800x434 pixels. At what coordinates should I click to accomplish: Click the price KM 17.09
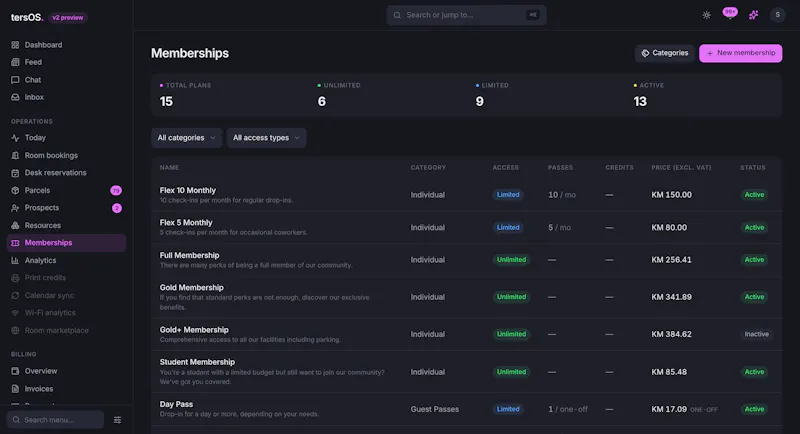pos(669,409)
